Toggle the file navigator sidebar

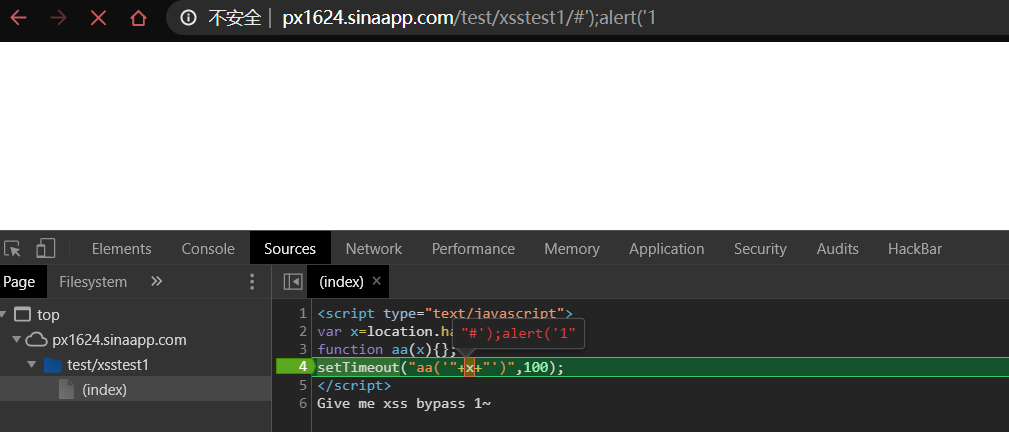pyautogui.click(x=293, y=282)
